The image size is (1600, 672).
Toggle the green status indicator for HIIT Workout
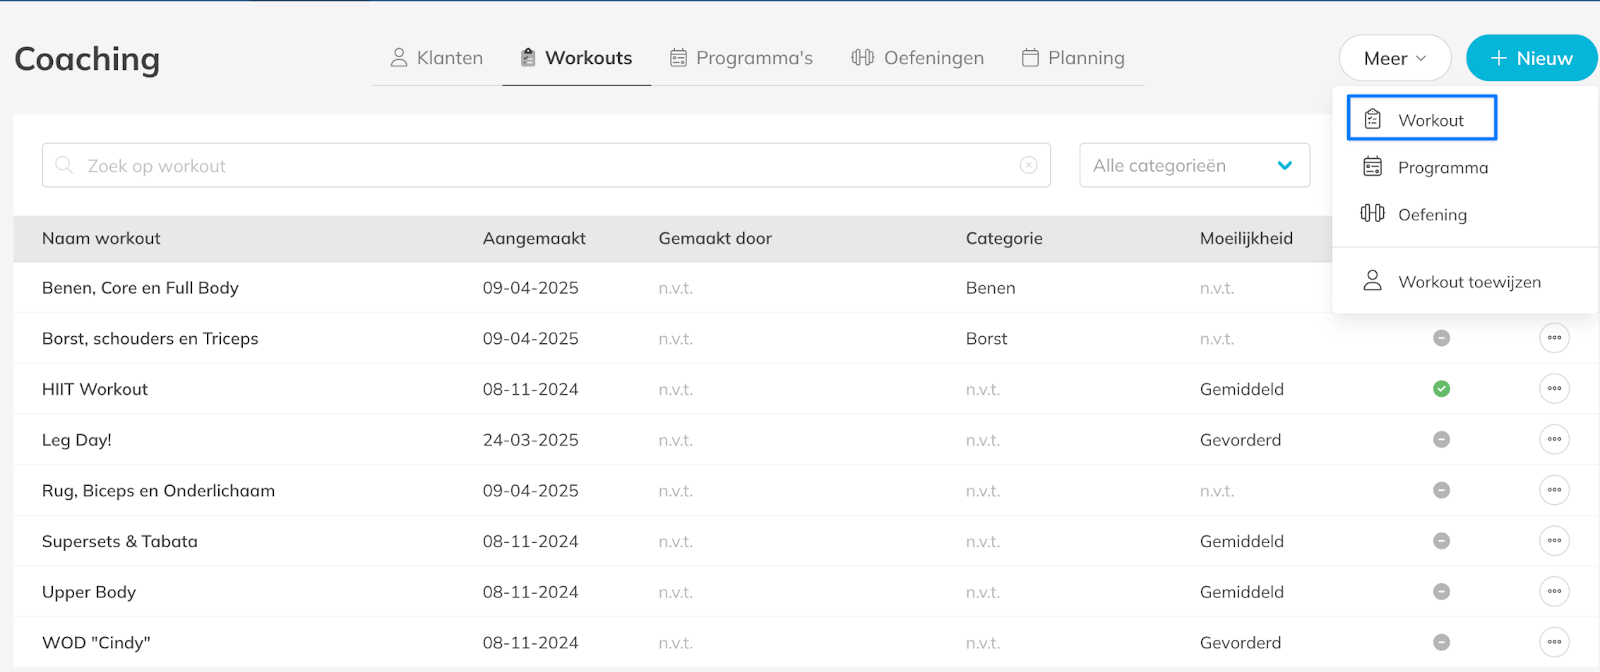click(1441, 389)
